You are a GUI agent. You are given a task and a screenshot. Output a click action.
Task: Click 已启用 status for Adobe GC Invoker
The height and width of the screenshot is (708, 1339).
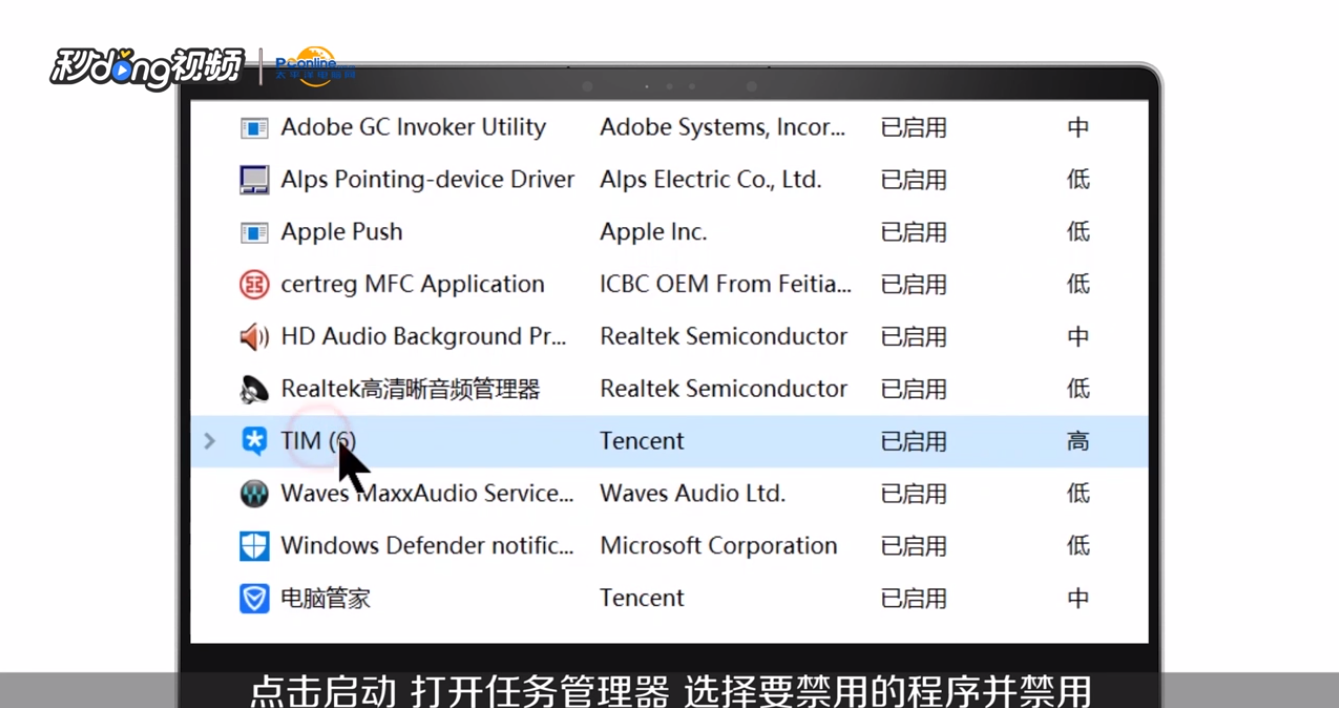pos(914,128)
